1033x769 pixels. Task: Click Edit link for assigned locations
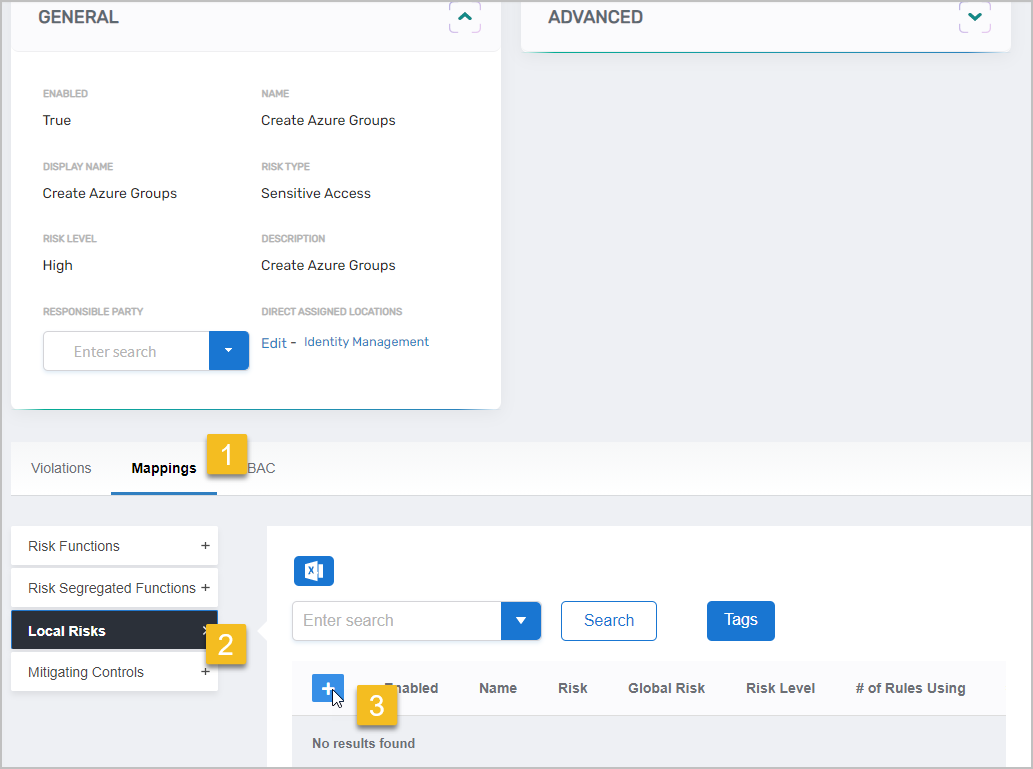click(273, 343)
